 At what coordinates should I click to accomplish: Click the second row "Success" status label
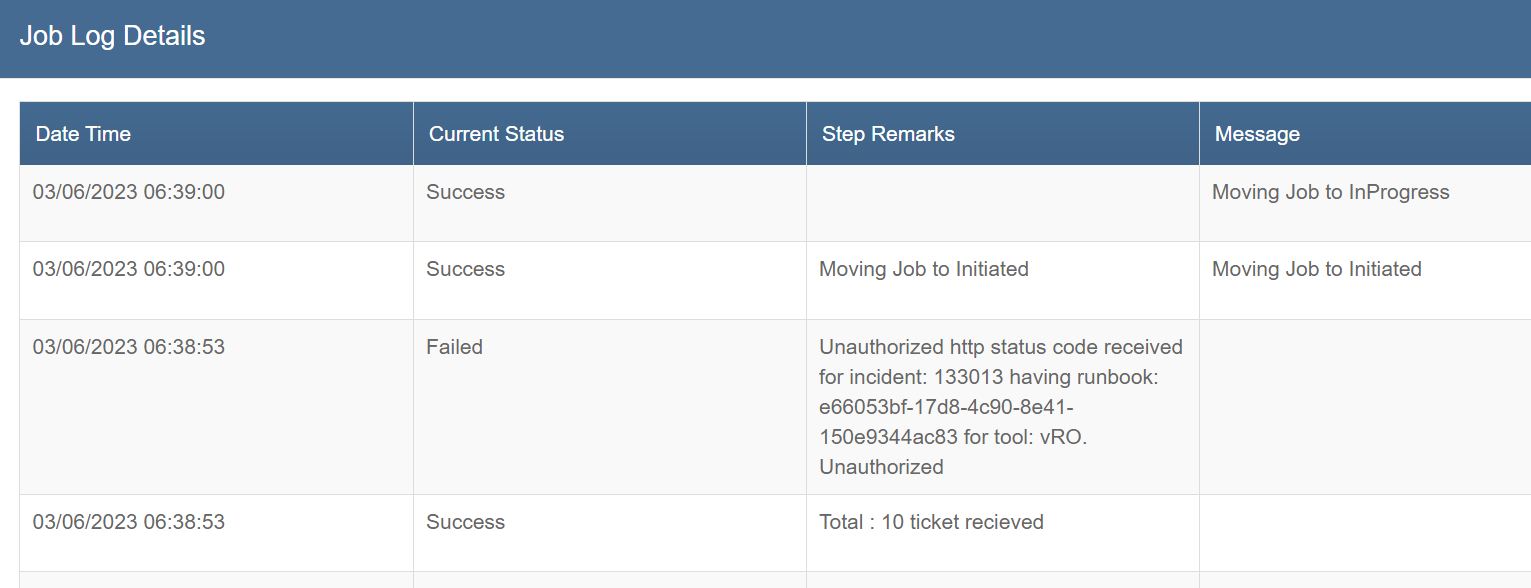tap(465, 268)
